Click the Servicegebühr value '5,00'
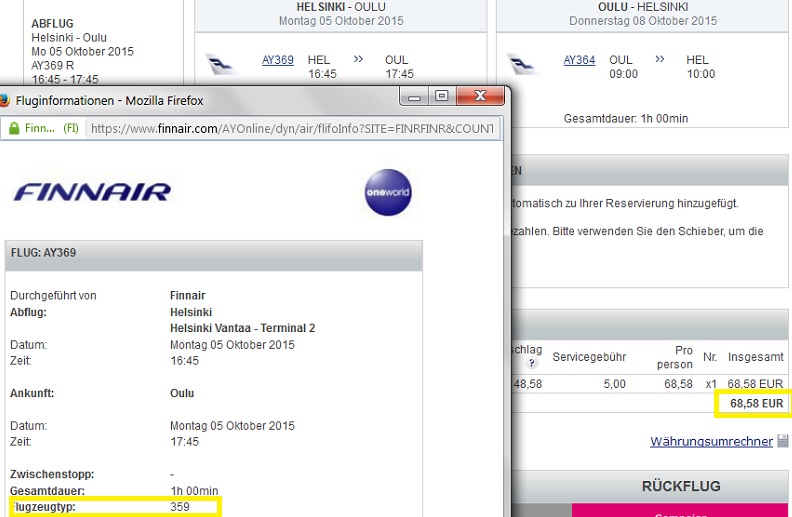792x517 pixels. coord(614,384)
